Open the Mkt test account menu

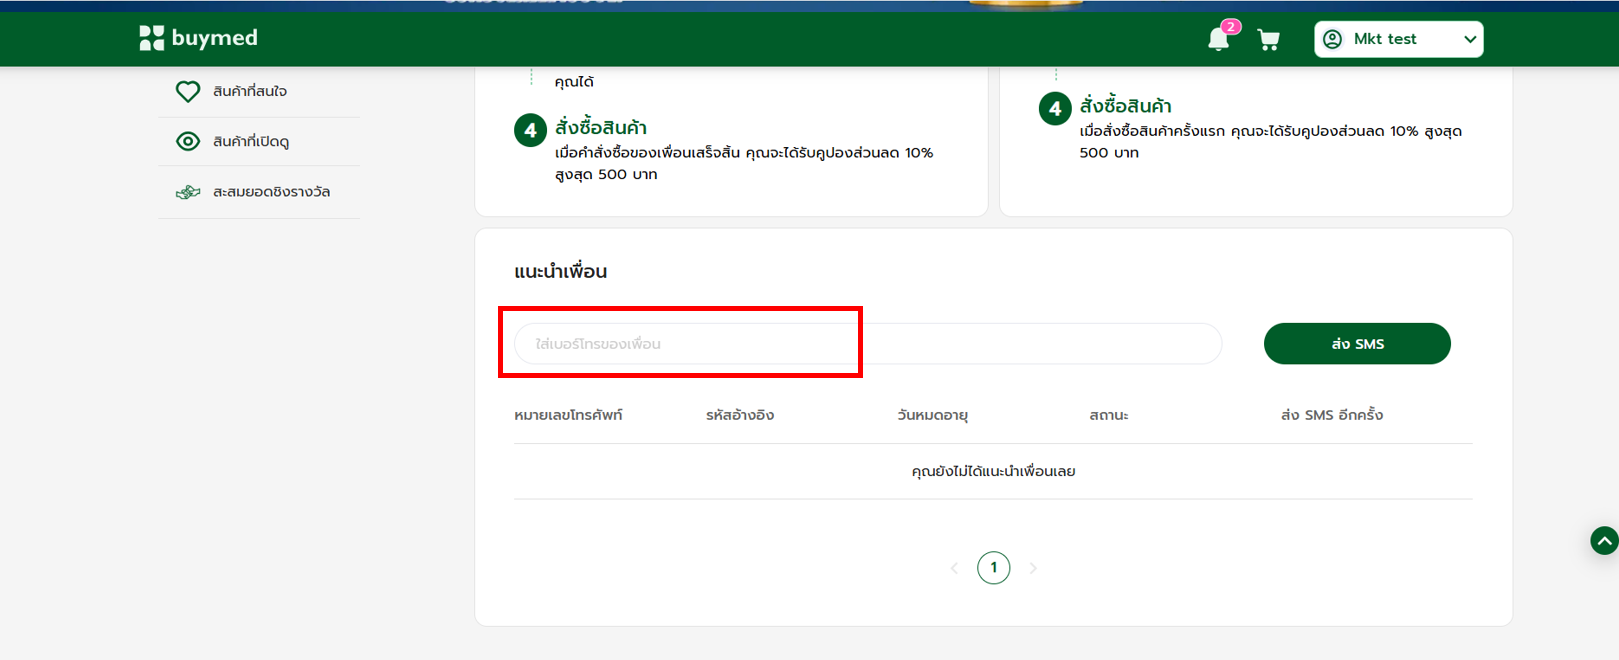[1398, 39]
